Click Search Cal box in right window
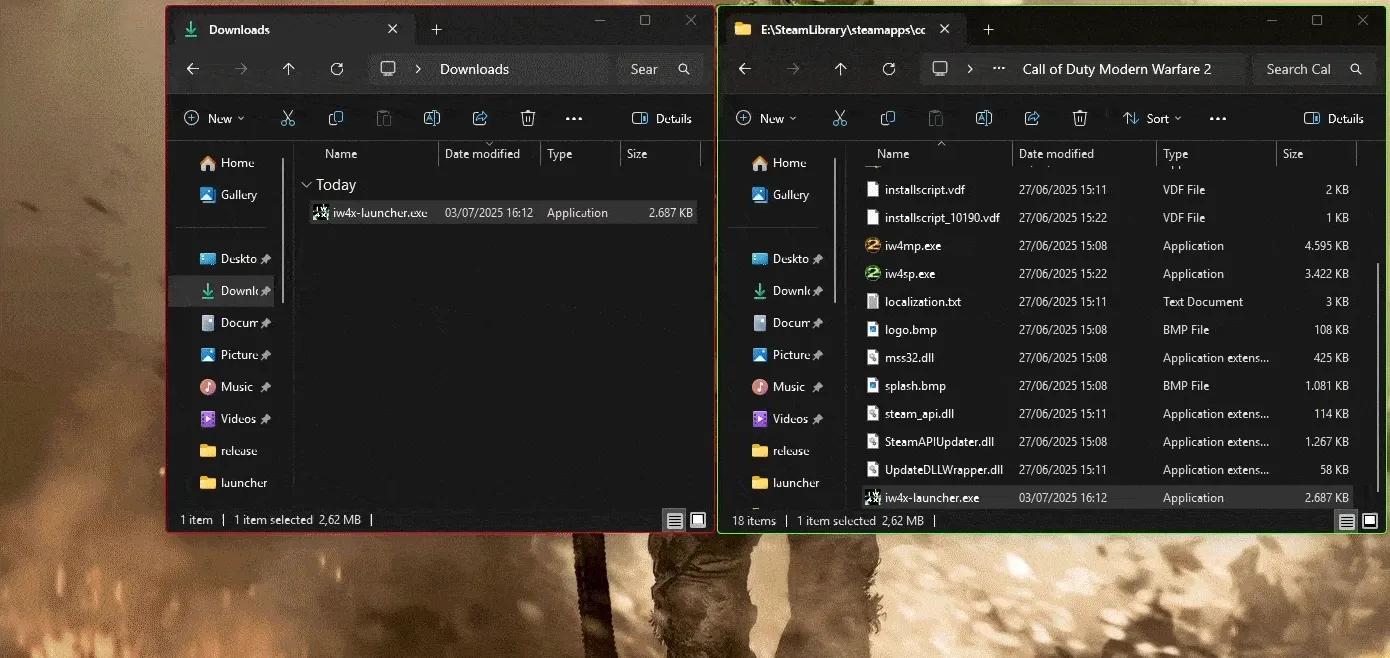 point(1314,69)
